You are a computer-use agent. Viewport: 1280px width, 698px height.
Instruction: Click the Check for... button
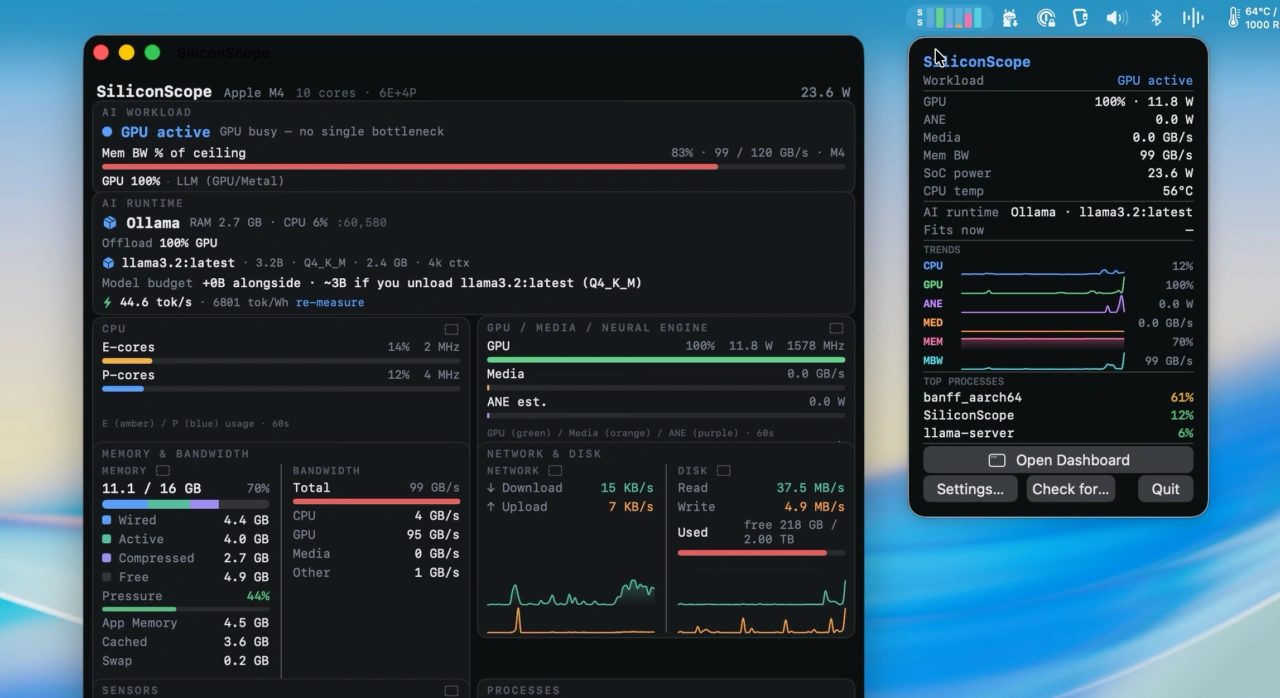pyautogui.click(x=1071, y=489)
